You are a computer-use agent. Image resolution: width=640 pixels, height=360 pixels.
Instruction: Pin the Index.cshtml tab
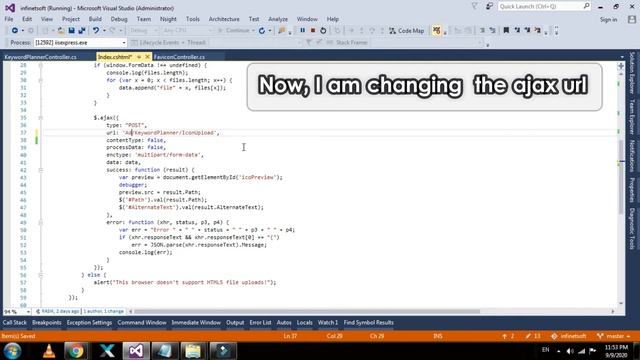tap(139, 57)
